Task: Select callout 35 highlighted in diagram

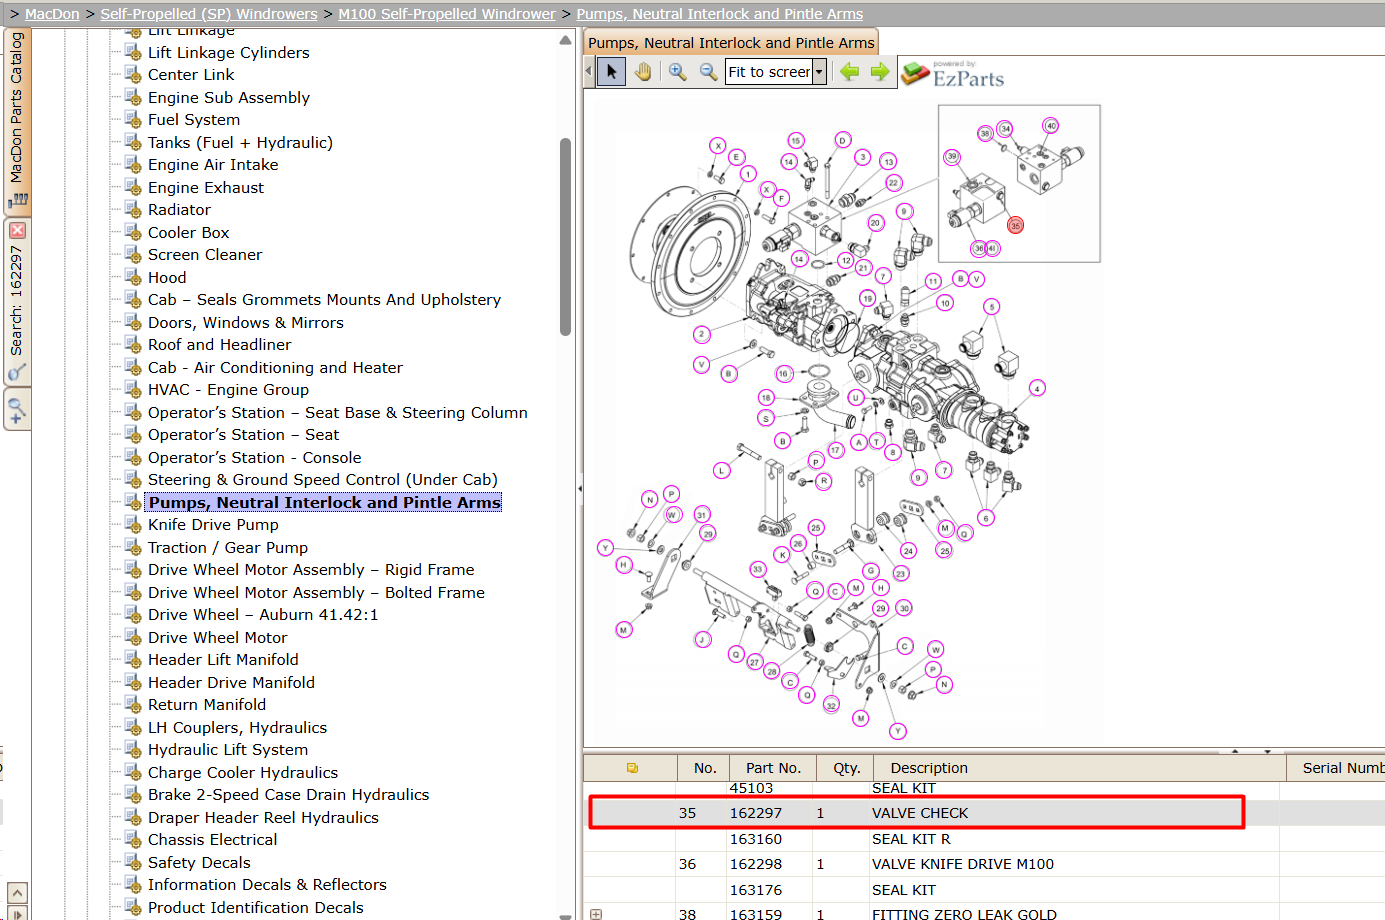Action: pyautogui.click(x=1015, y=226)
